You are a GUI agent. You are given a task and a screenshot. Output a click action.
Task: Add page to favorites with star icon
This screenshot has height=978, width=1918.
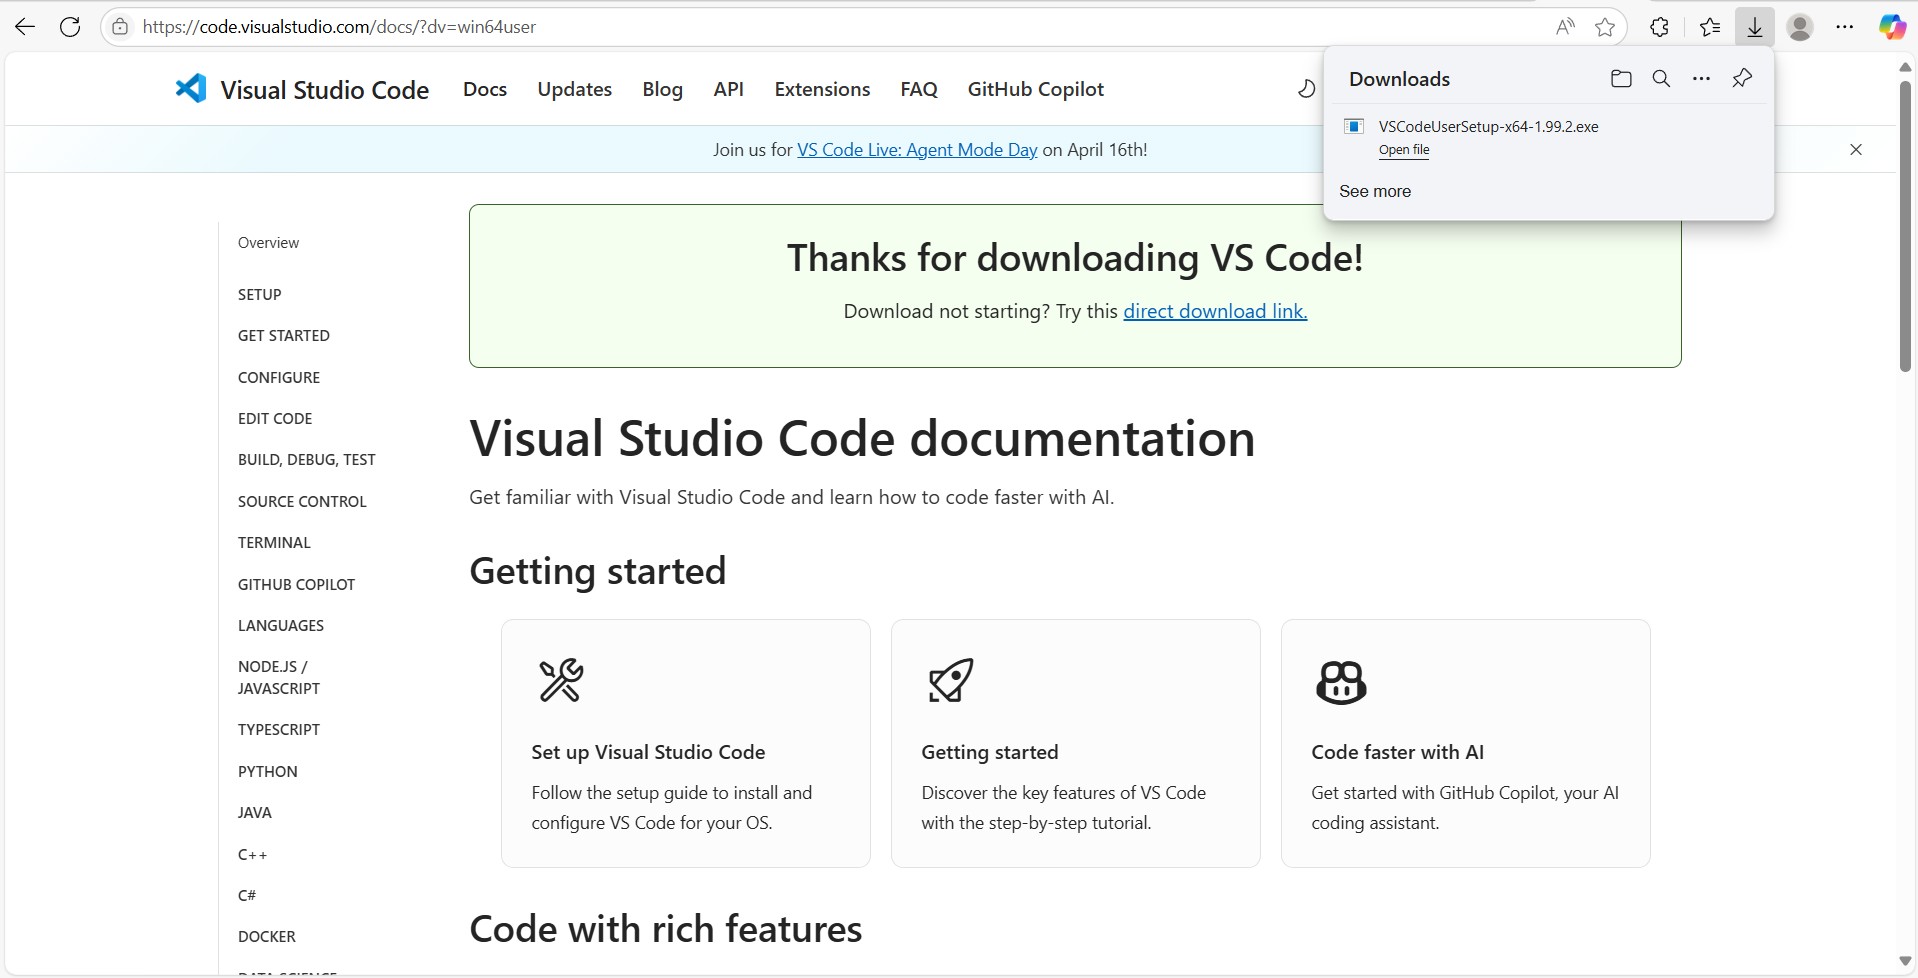point(1605,27)
